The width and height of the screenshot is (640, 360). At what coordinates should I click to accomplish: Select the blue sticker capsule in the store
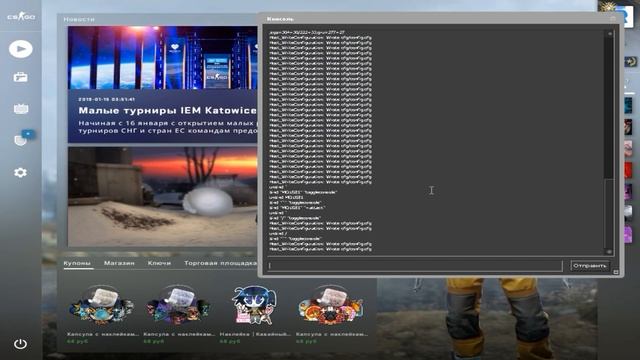tap(102, 305)
